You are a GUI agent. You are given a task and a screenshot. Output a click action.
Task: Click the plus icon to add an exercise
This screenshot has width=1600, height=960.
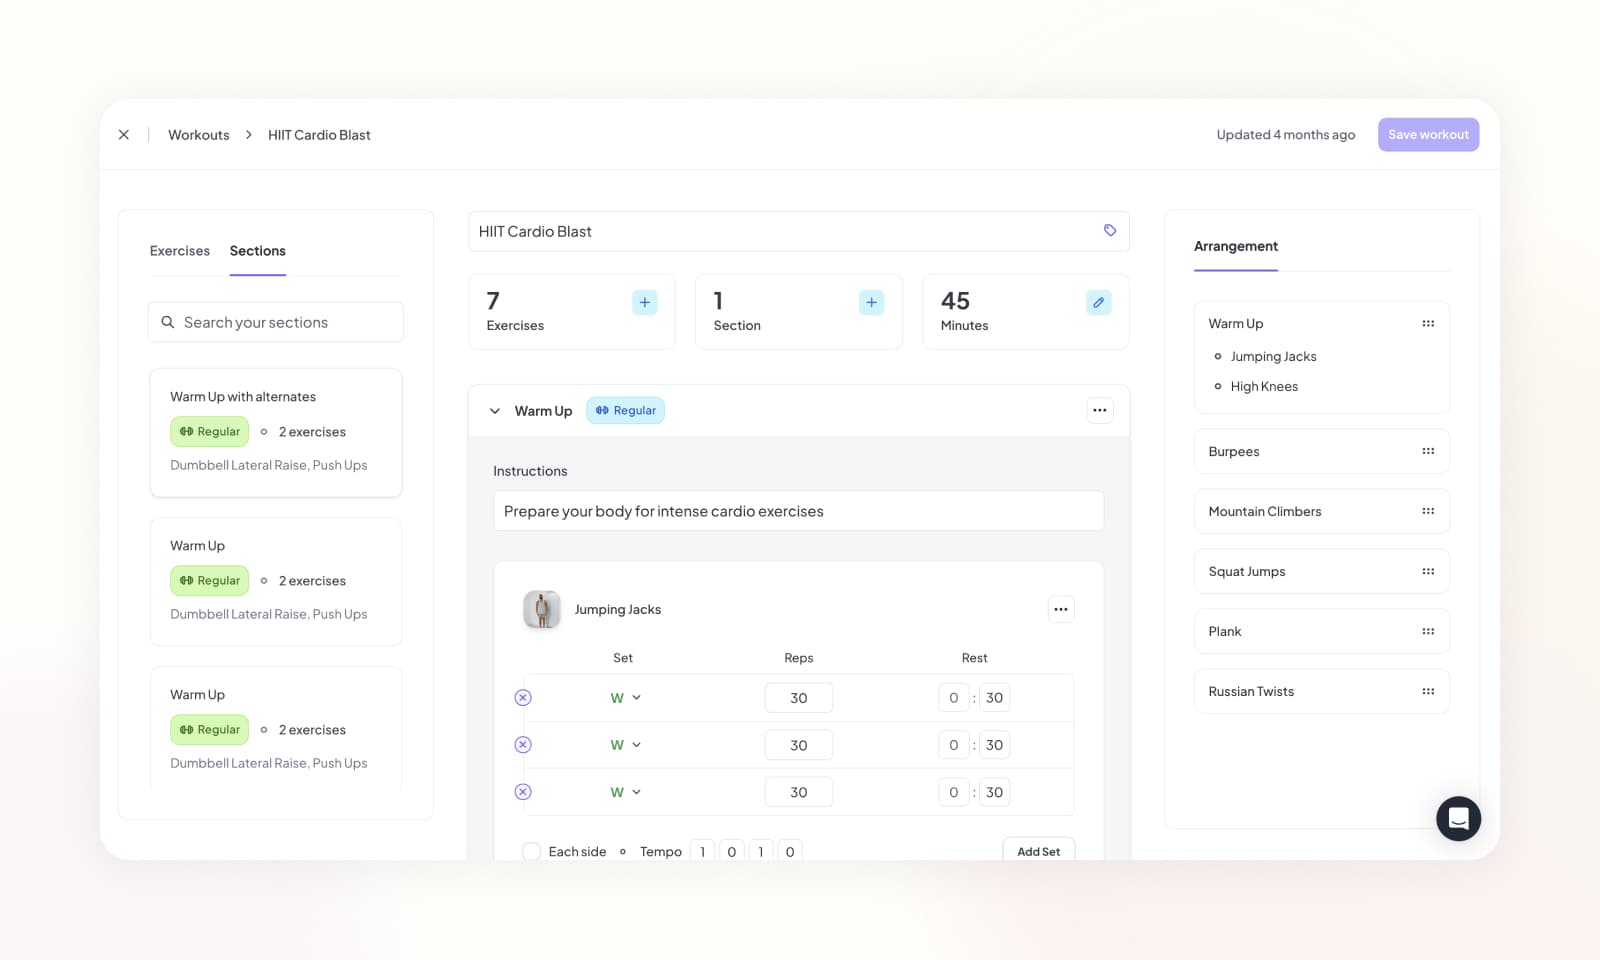(x=644, y=301)
